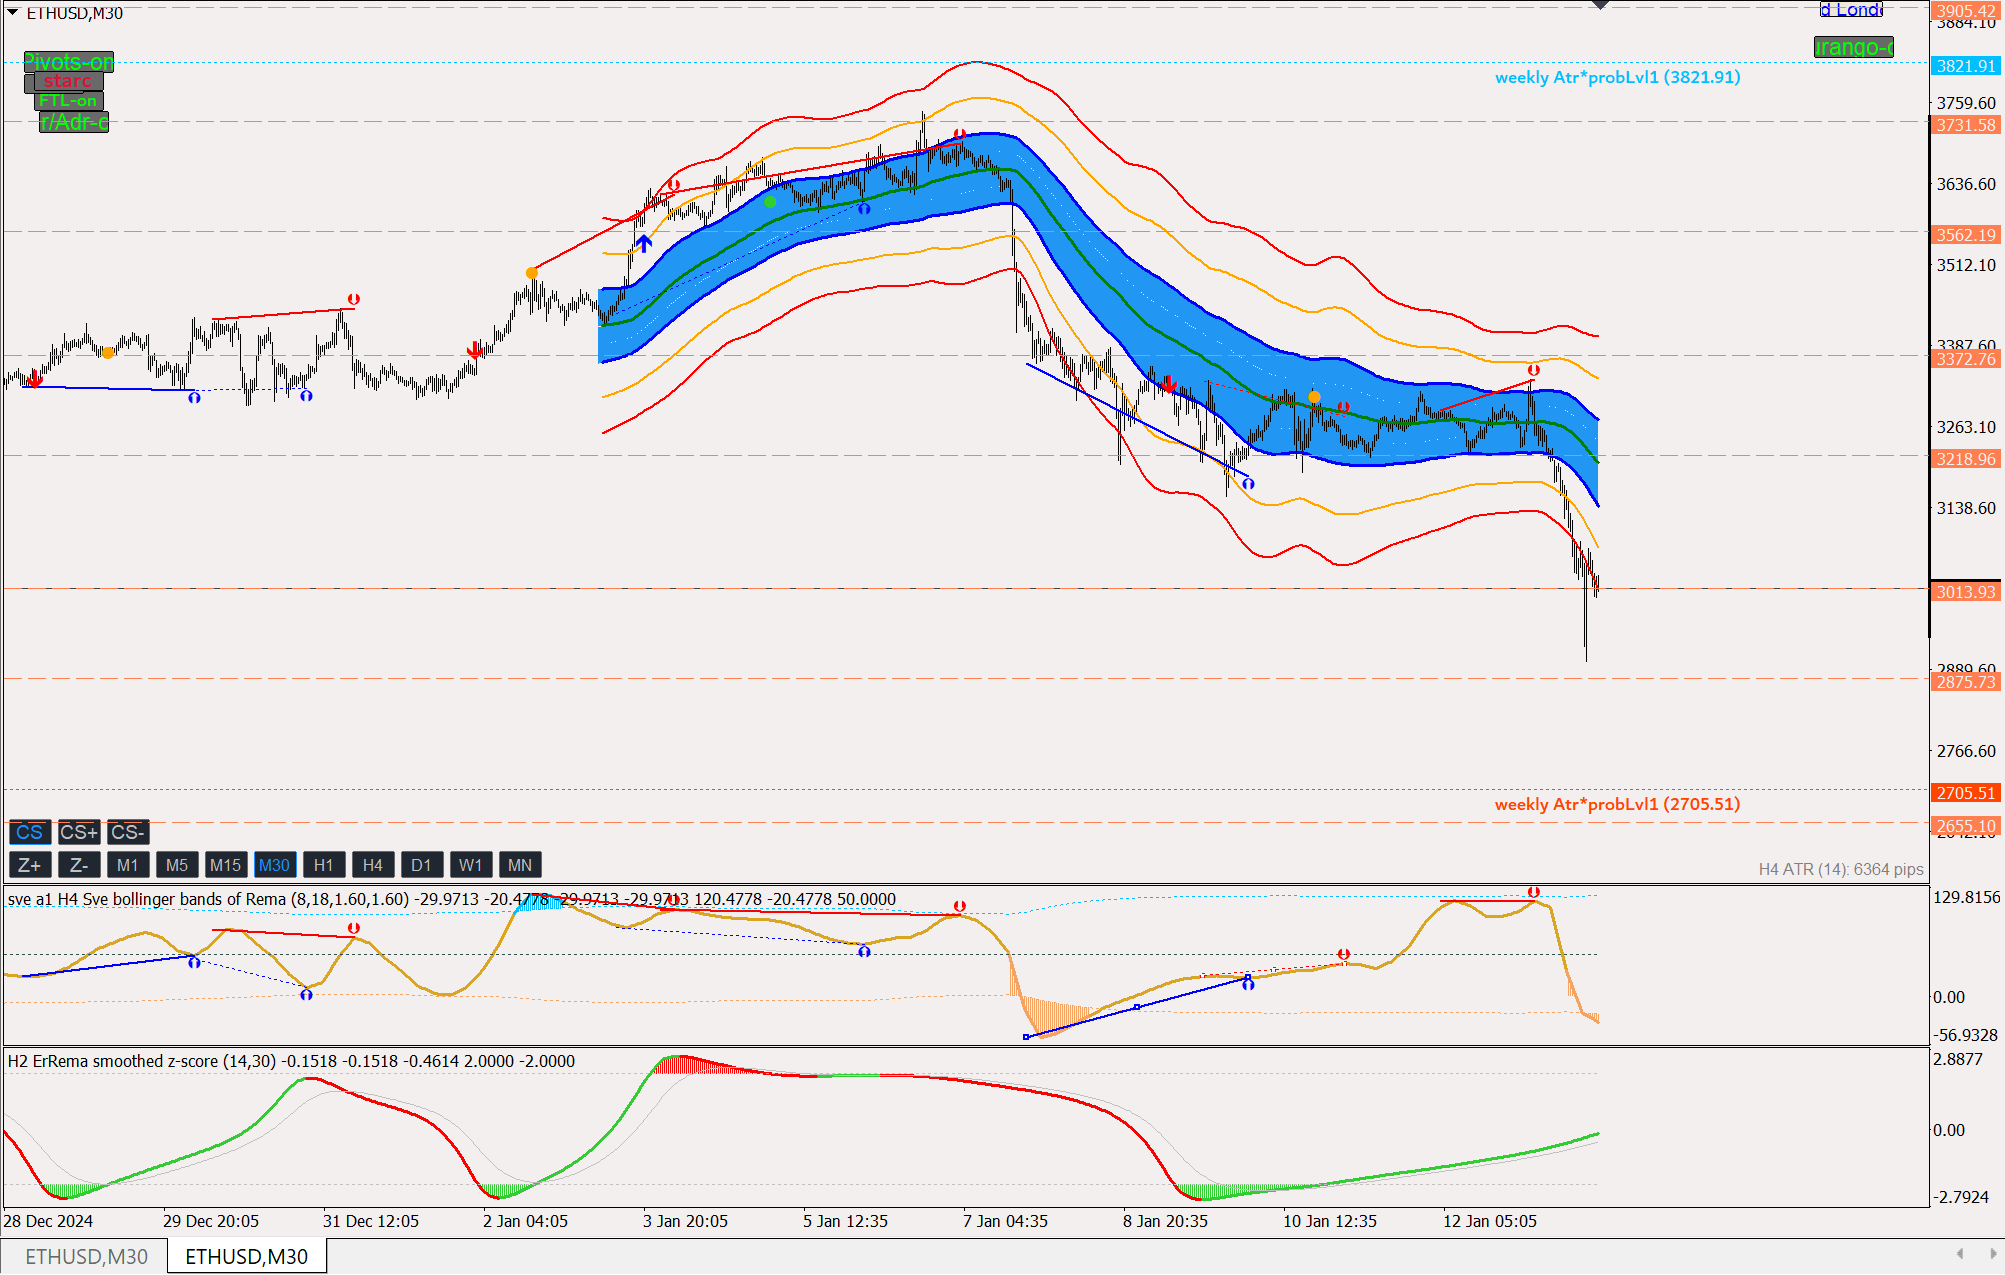Expand the ETHUSD,M30 chart menu triangle
Screen dimensions: 2005x1275
(13, 12)
